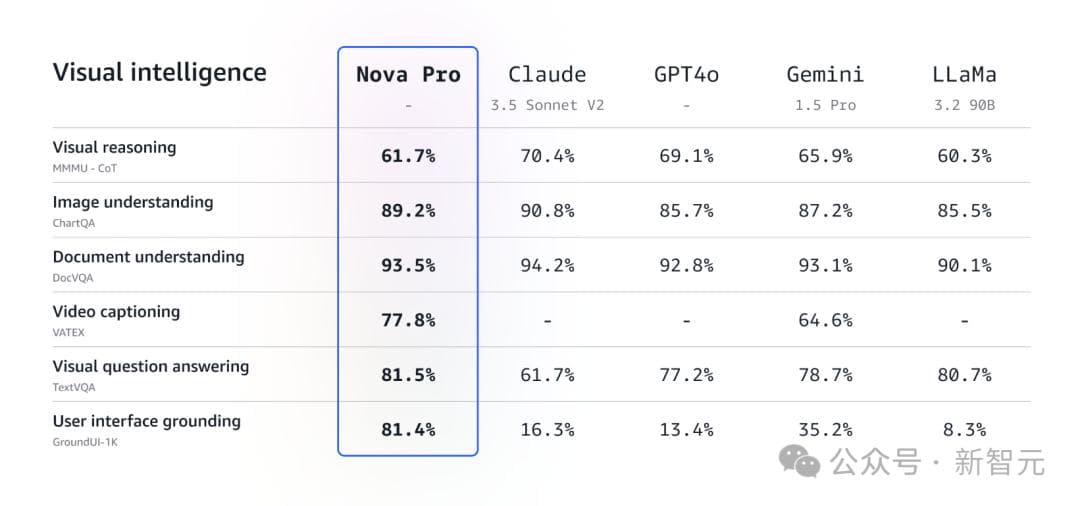The height and width of the screenshot is (506, 1080).
Task: Select the Visual reasoning row label
Action: pyautogui.click(x=114, y=147)
